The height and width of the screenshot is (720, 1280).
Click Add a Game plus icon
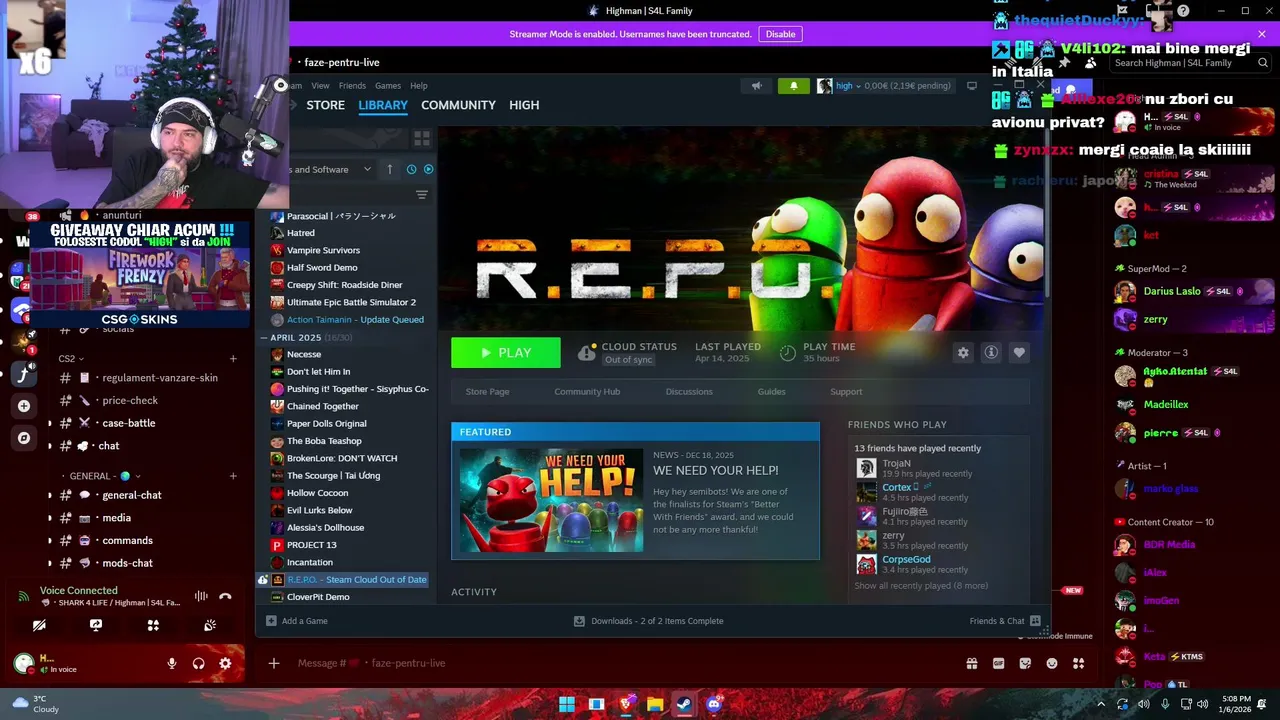[x=271, y=621]
